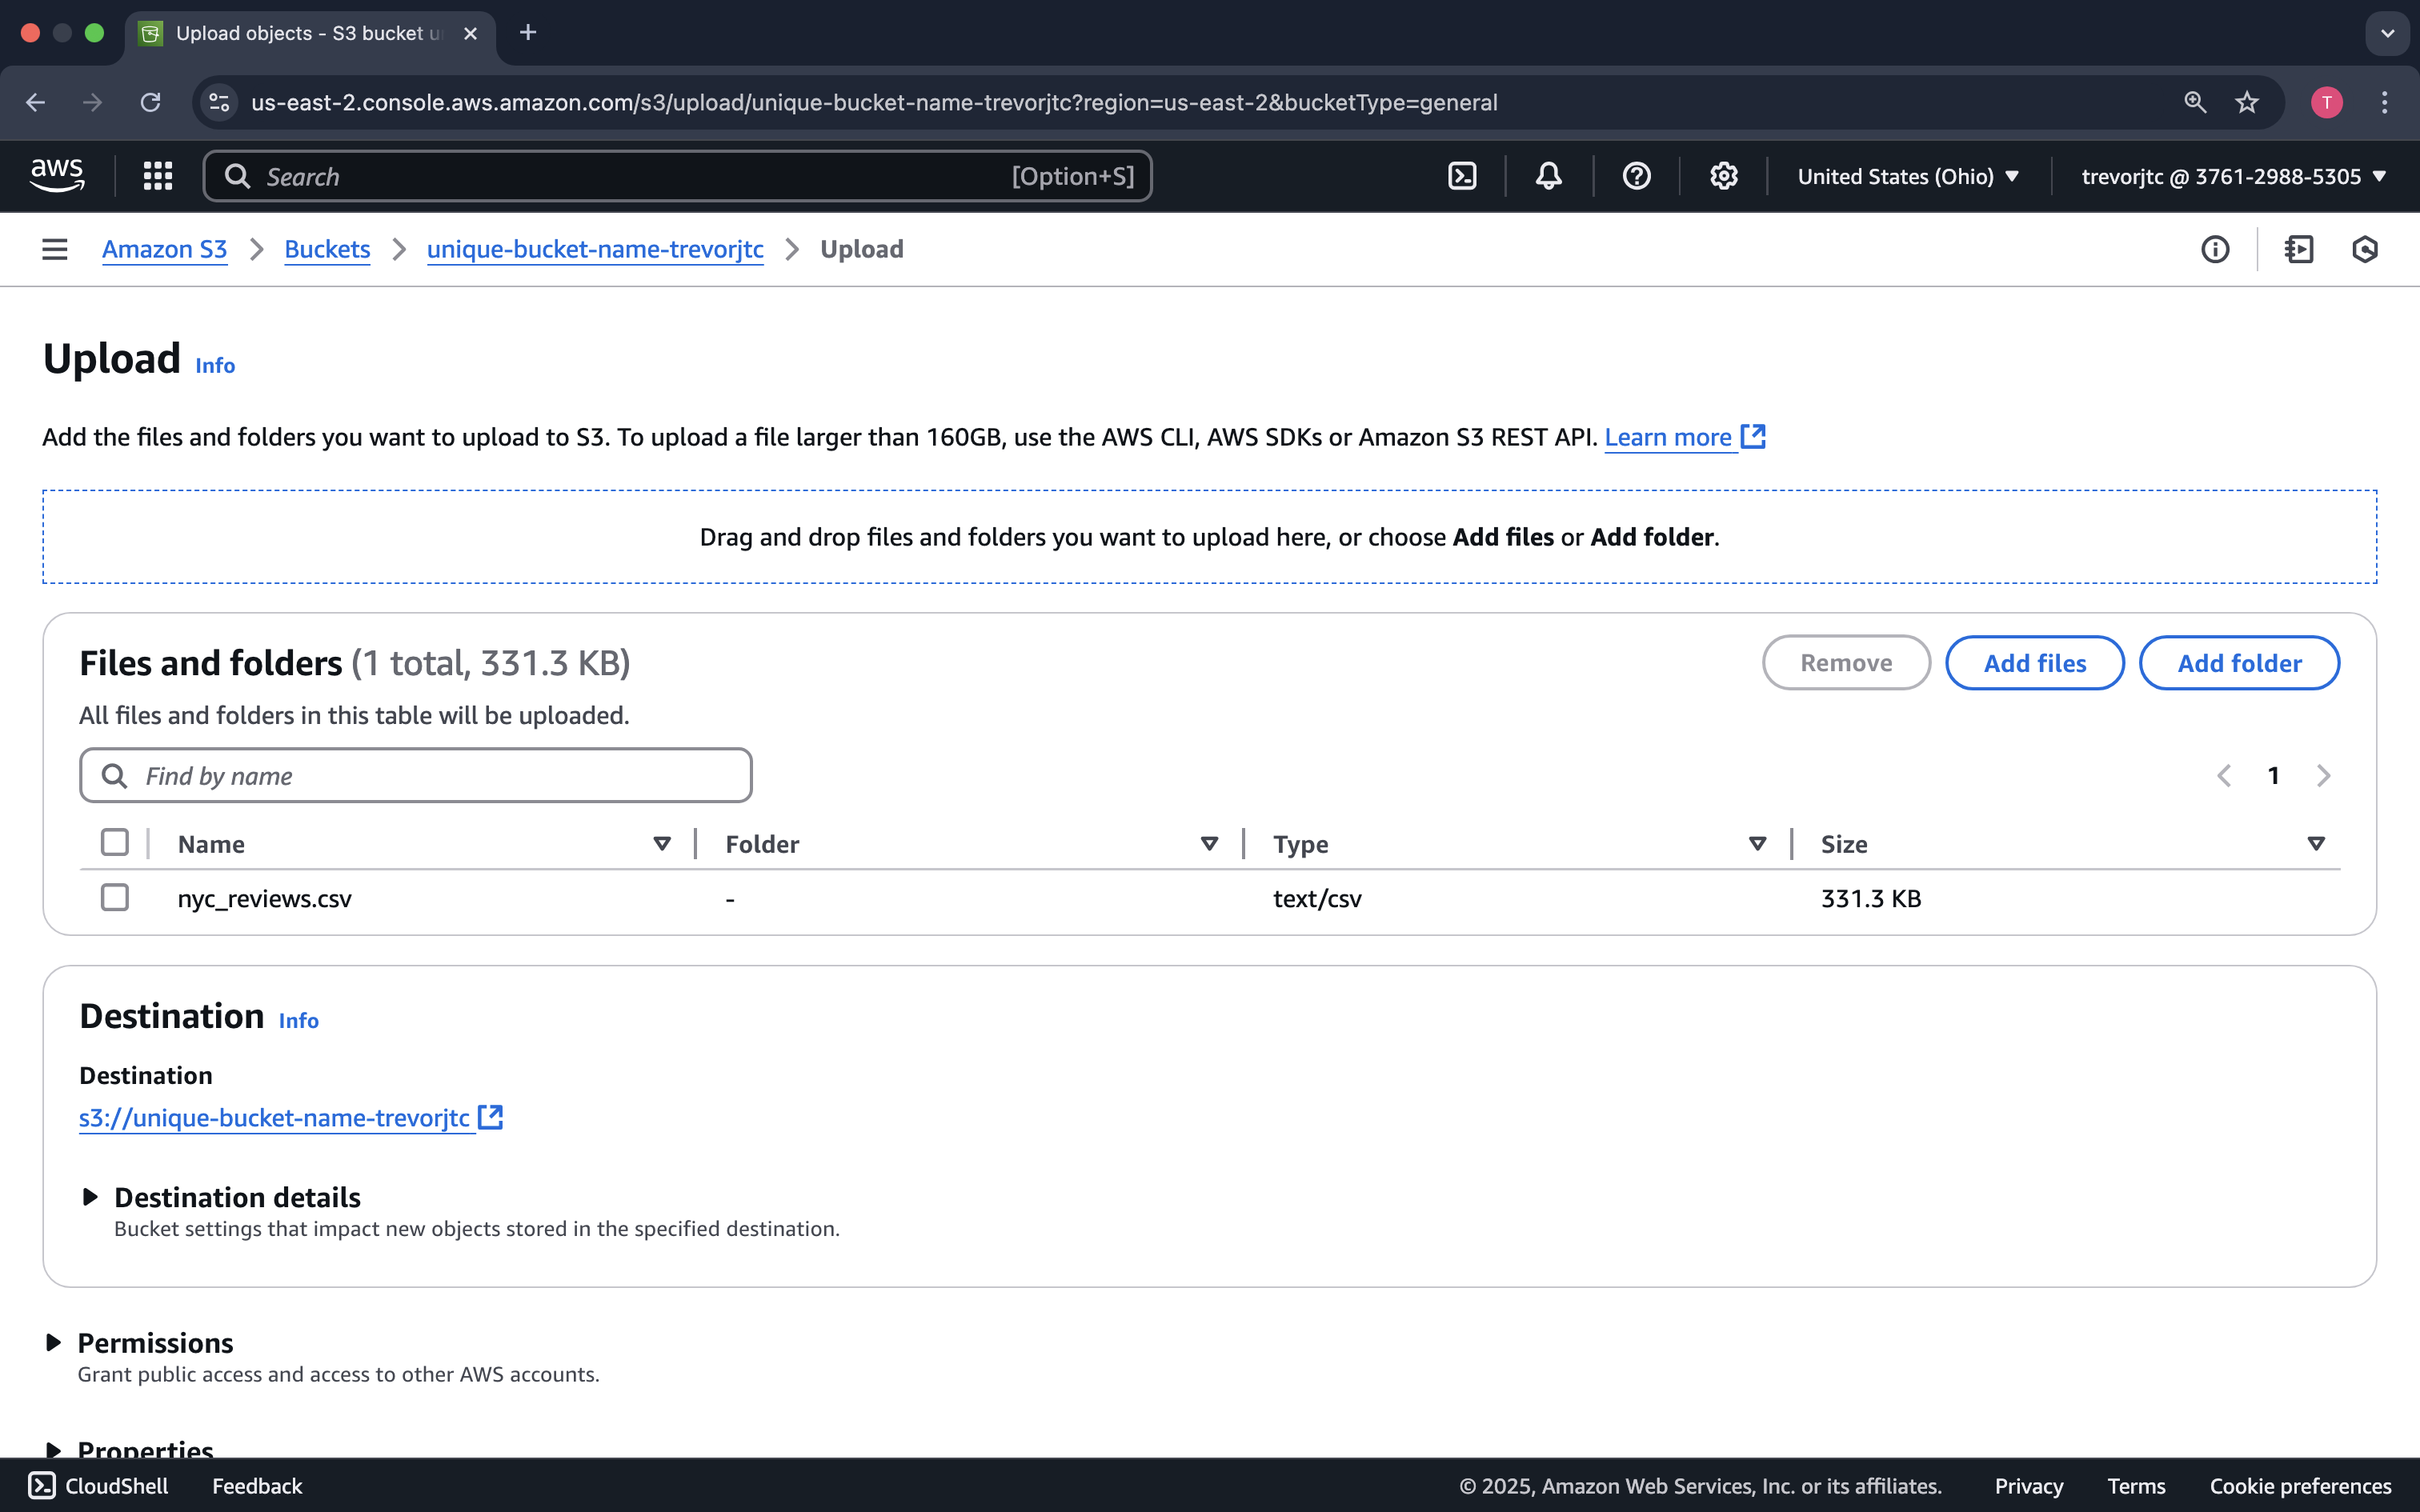Click the Add files button
Image resolution: width=2420 pixels, height=1512 pixels.
tap(2034, 662)
